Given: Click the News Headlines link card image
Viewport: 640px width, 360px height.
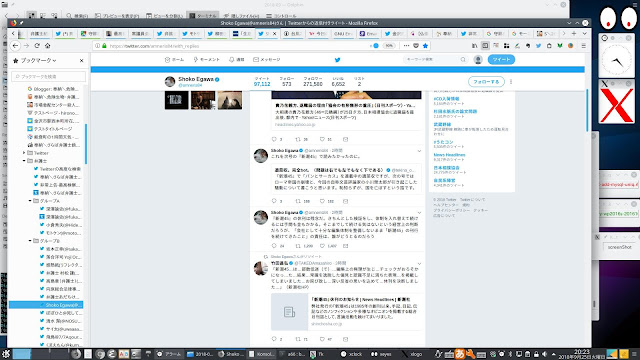Looking at the screenshot, I should click(x=289, y=312).
